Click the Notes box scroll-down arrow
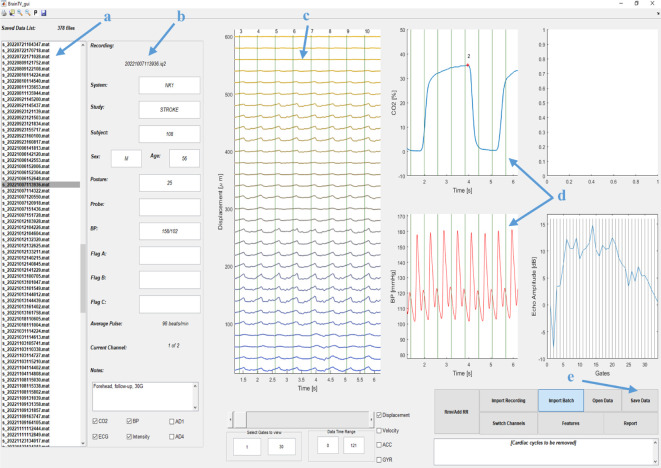 point(195,408)
